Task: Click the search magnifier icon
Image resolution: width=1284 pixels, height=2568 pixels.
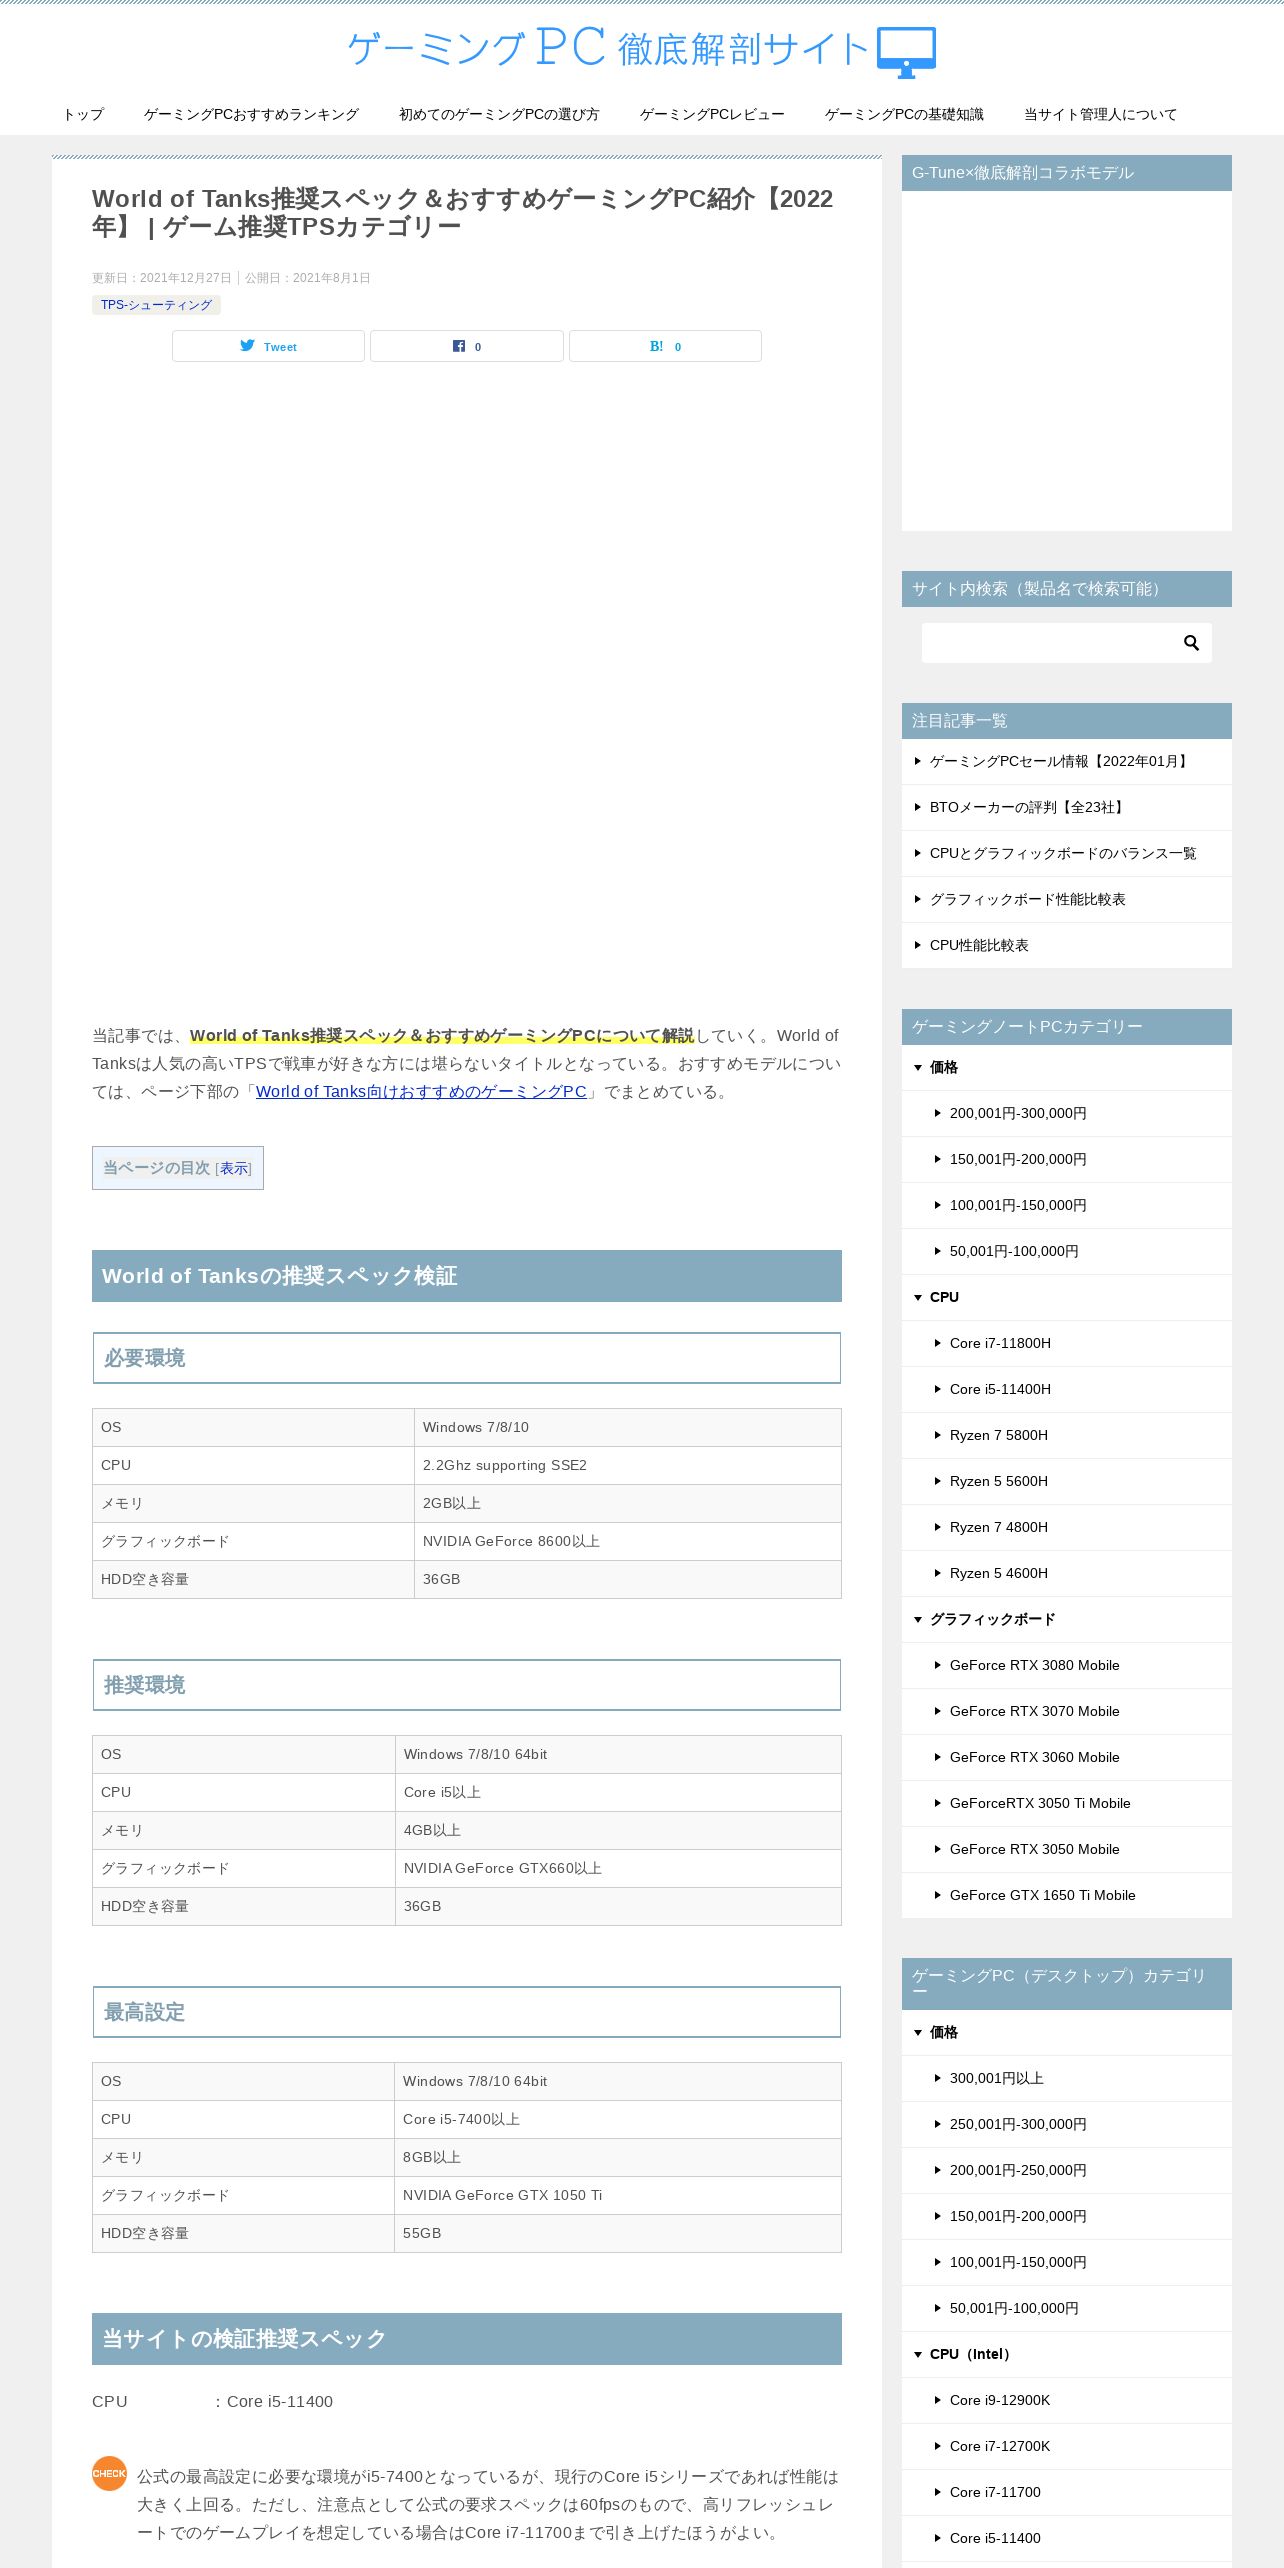Action: tap(1191, 643)
